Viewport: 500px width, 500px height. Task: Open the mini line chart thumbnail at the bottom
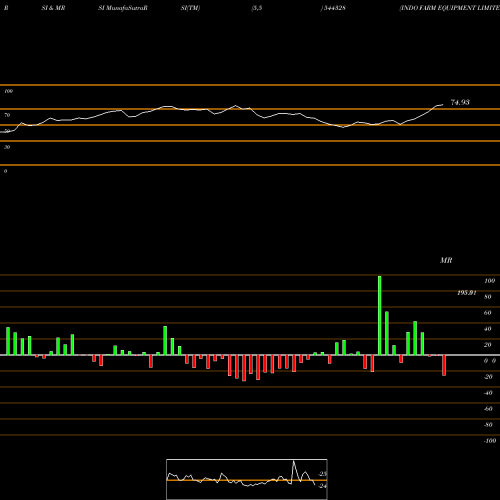[x=247, y=479]
